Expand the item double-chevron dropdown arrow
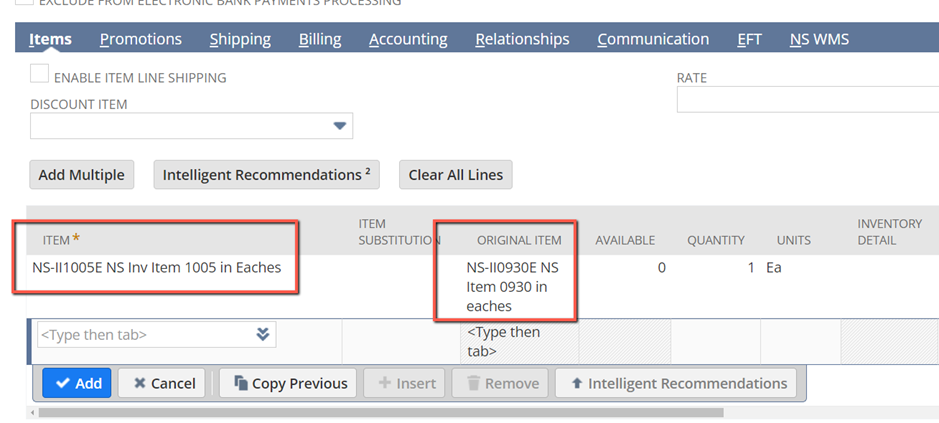 [263, 334]
